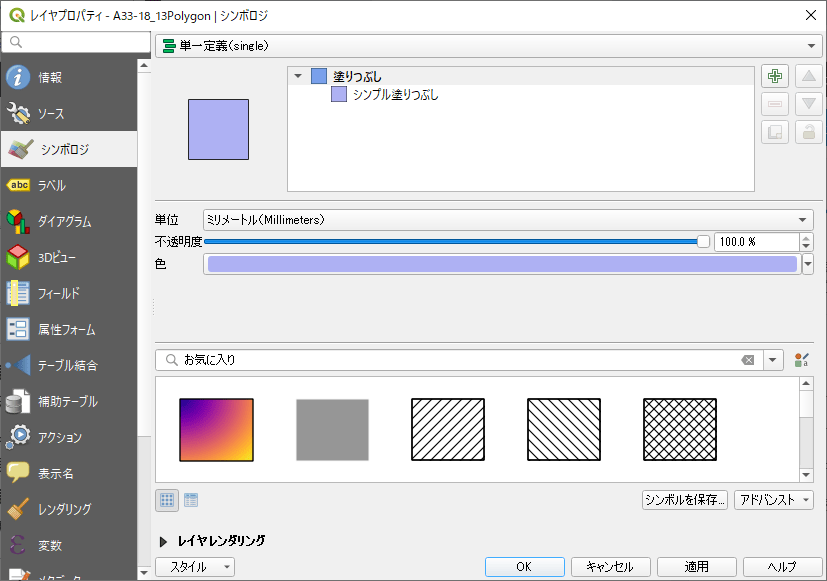Image resolution: width=827 pixels, height=581 pixels.
Task: Click the 変数 epsilon icon
Action: tap(18, 545)
